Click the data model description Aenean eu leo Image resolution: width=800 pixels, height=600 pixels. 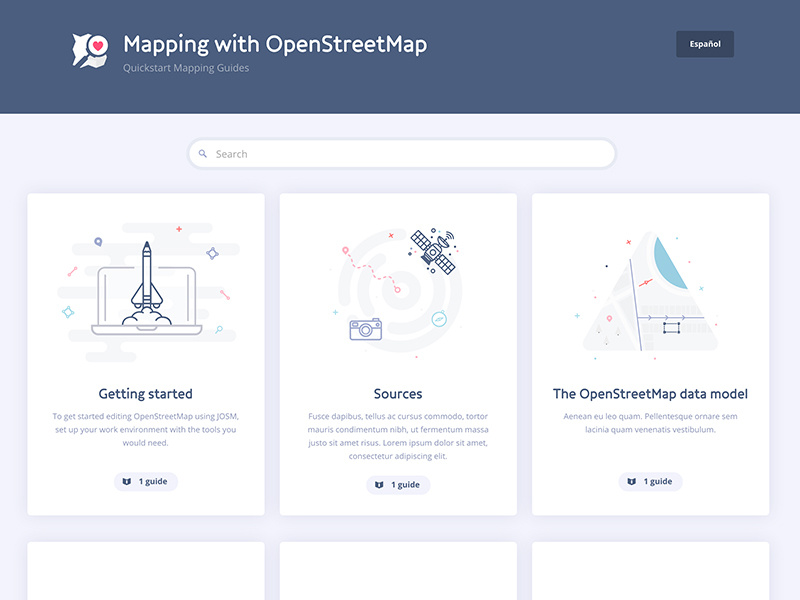click(650, 423)
